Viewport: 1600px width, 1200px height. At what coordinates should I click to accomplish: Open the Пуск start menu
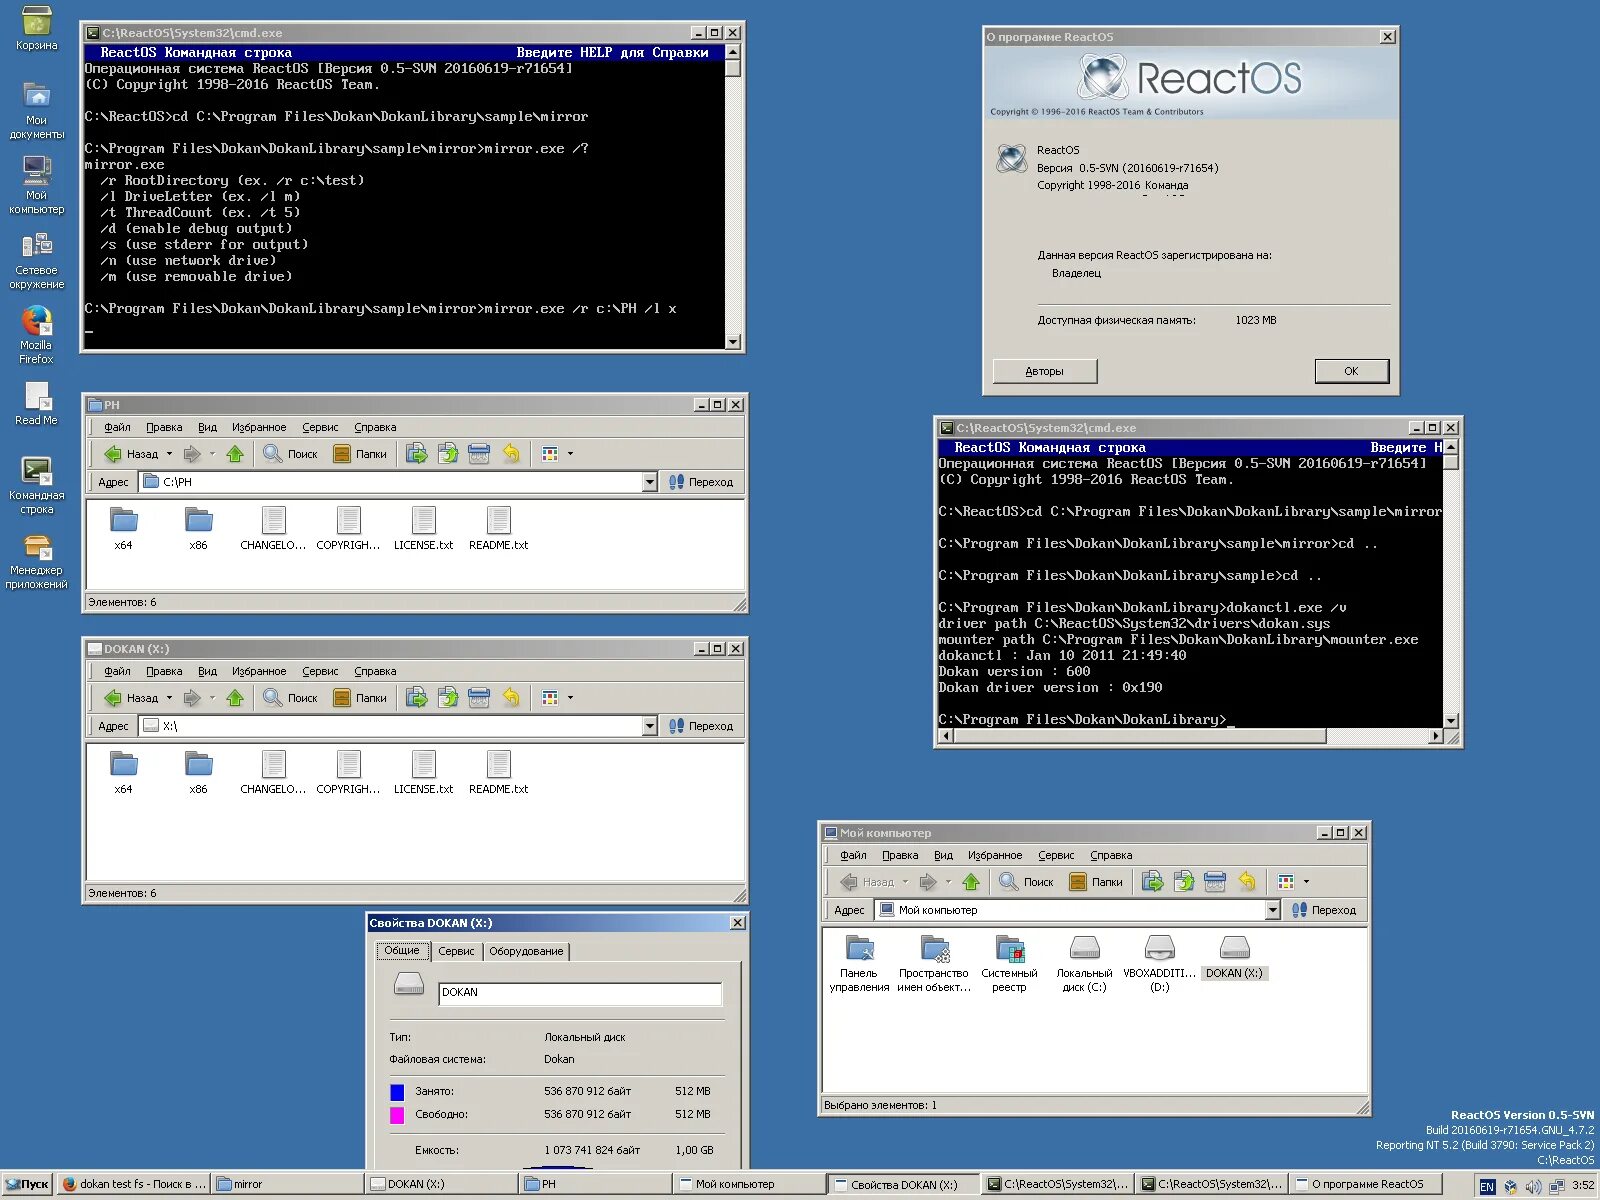27,1184
